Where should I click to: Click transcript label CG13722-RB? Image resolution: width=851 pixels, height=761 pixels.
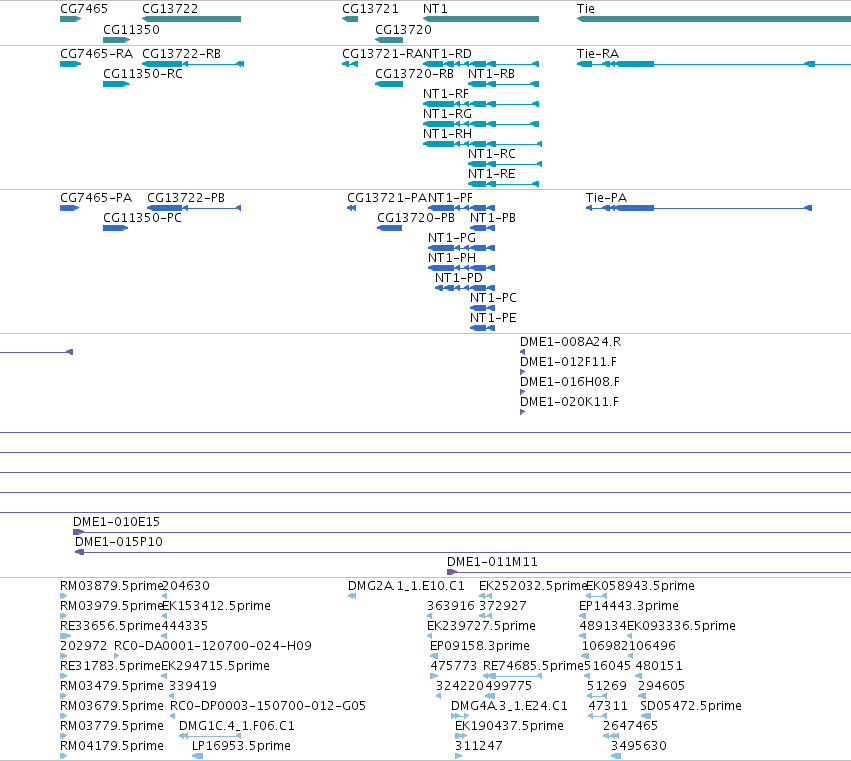(181, 54)
